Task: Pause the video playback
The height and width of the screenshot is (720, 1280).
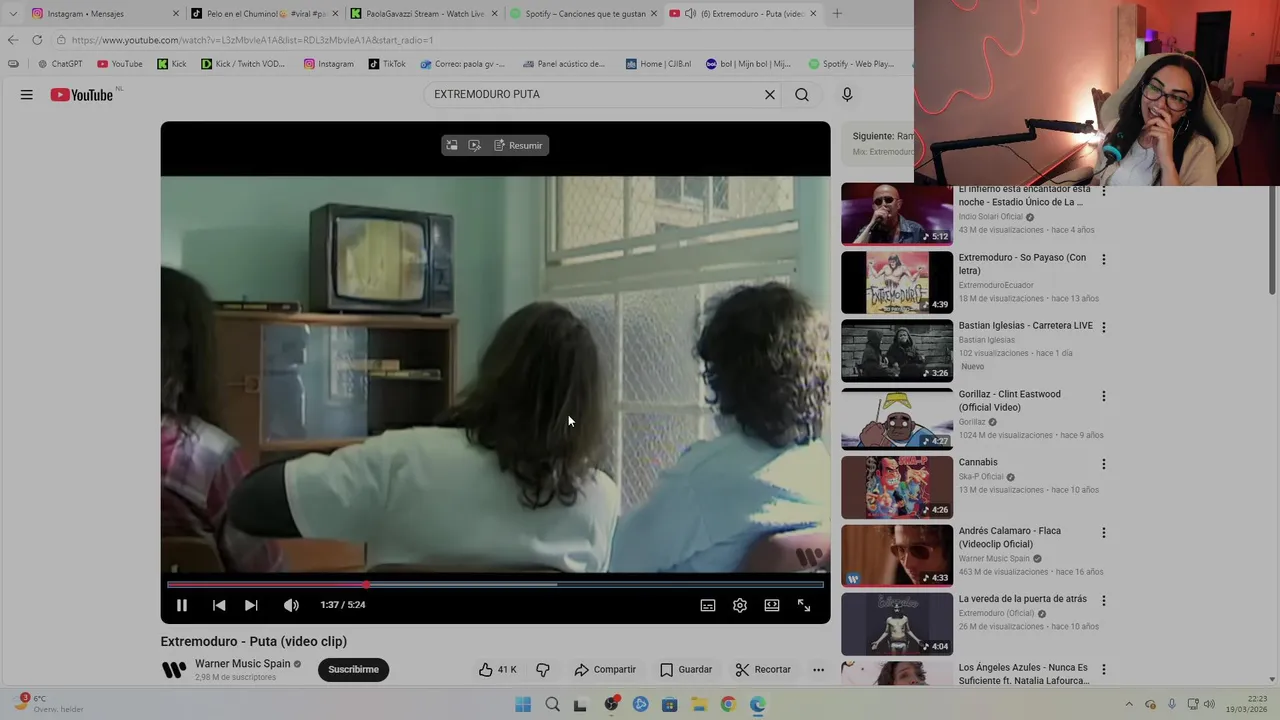Action: [x=182, y=605]
